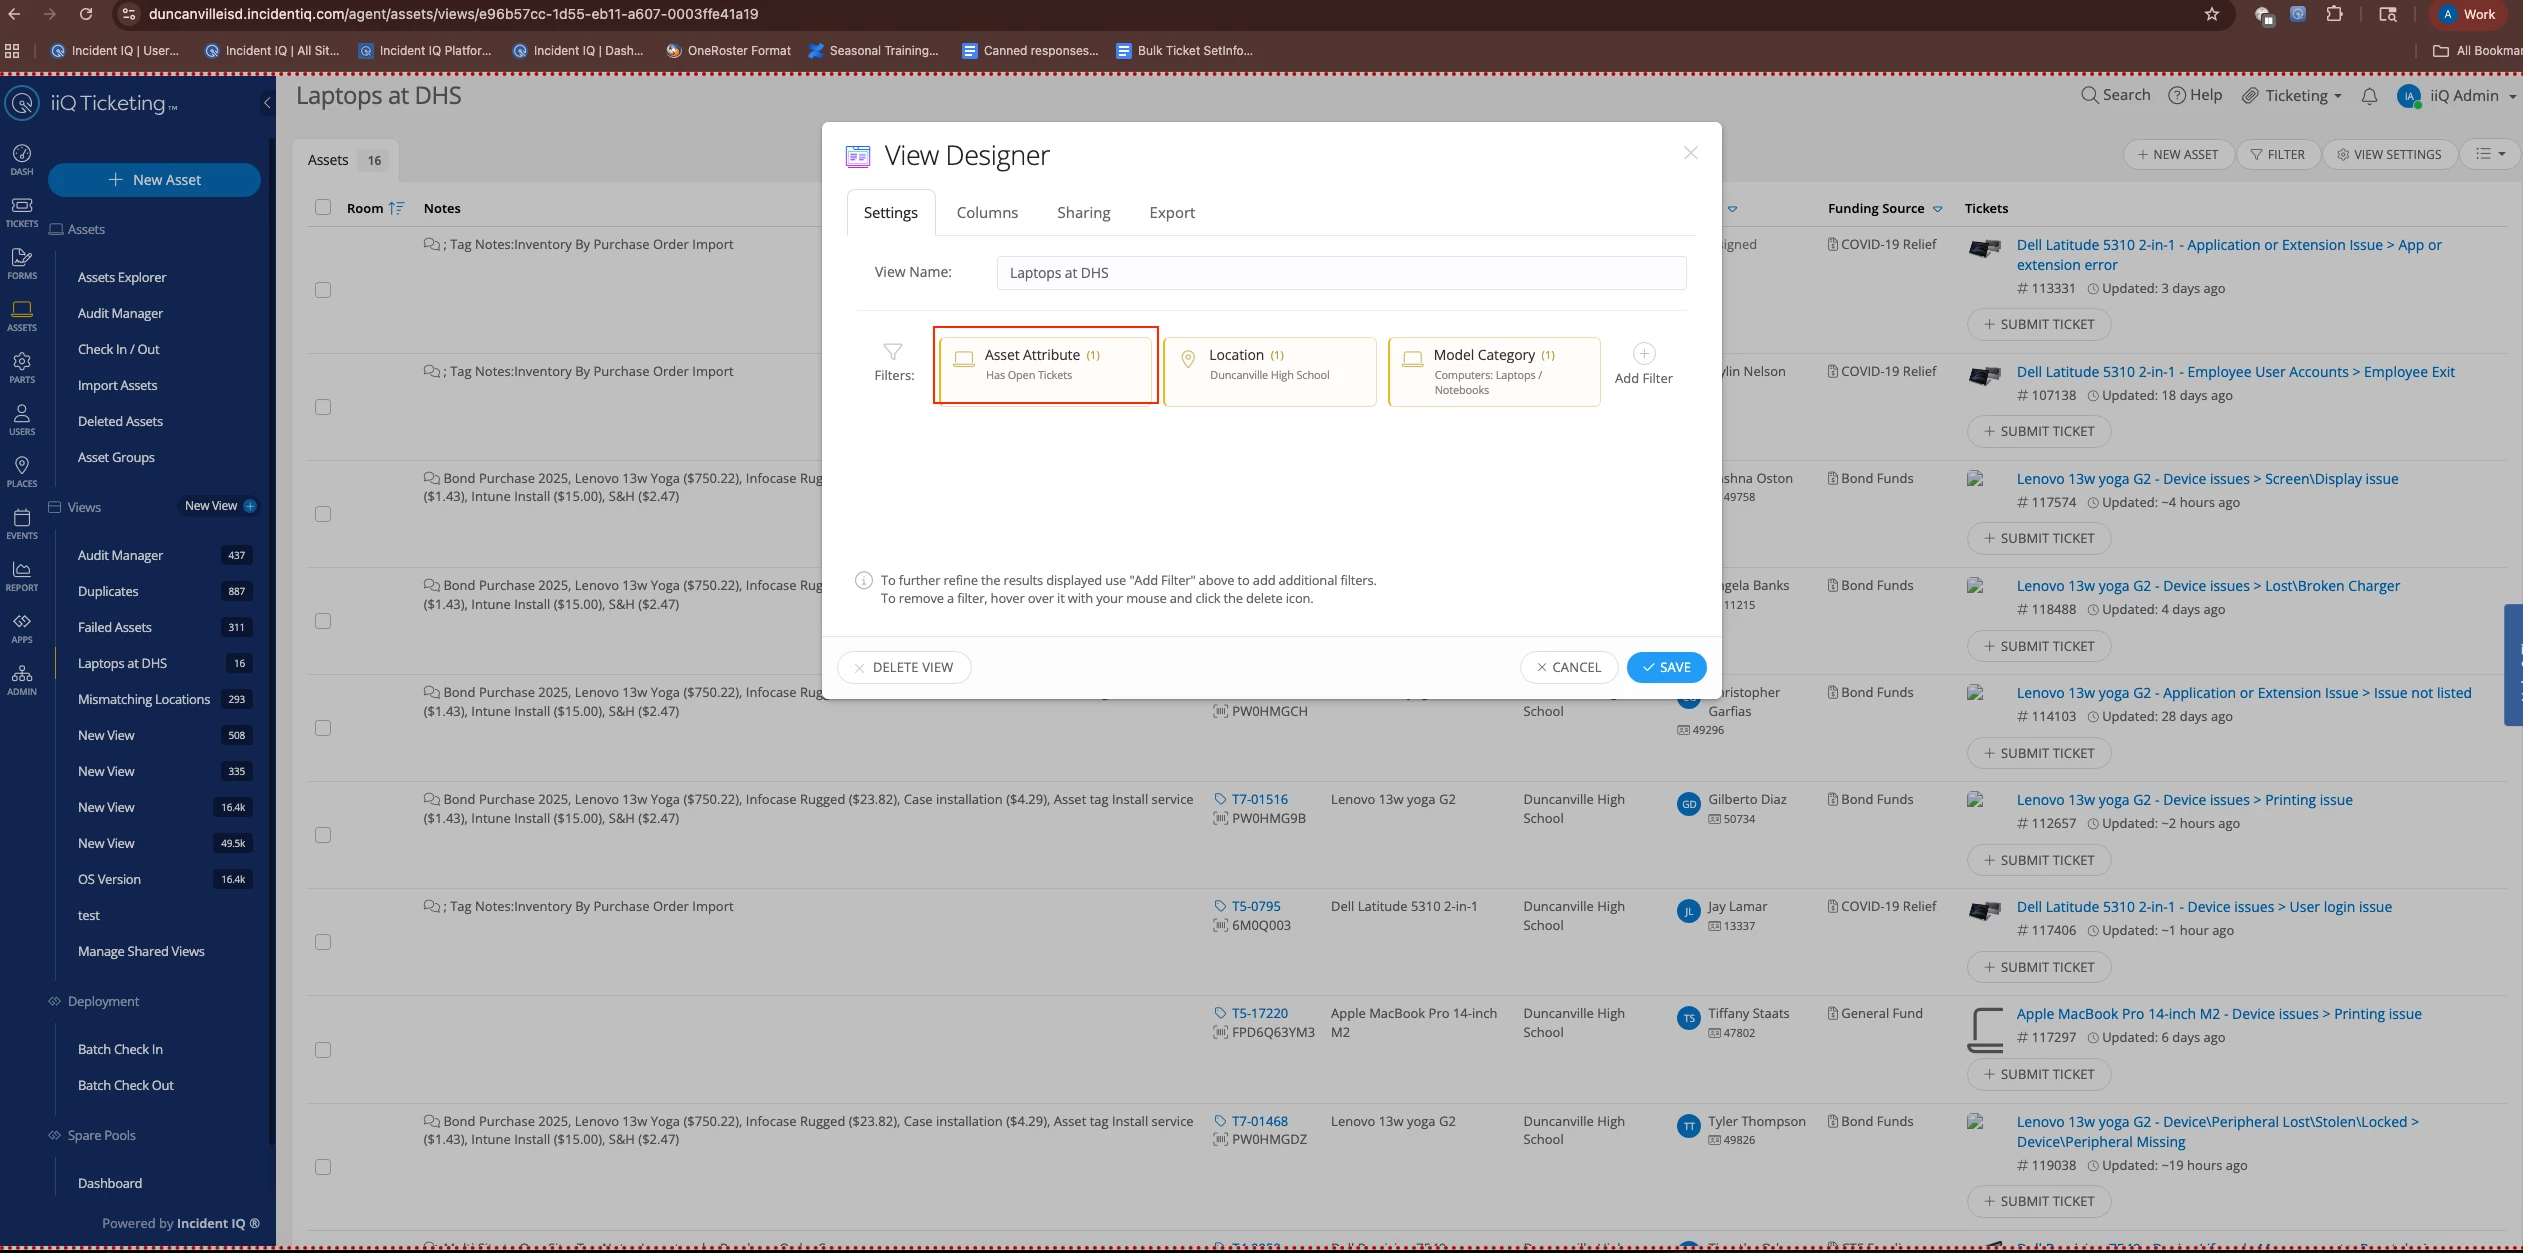The width and height of the screenshot is (2523, 1253).
Task: Open the Apps sidebar icon
Action: point(22,627)
